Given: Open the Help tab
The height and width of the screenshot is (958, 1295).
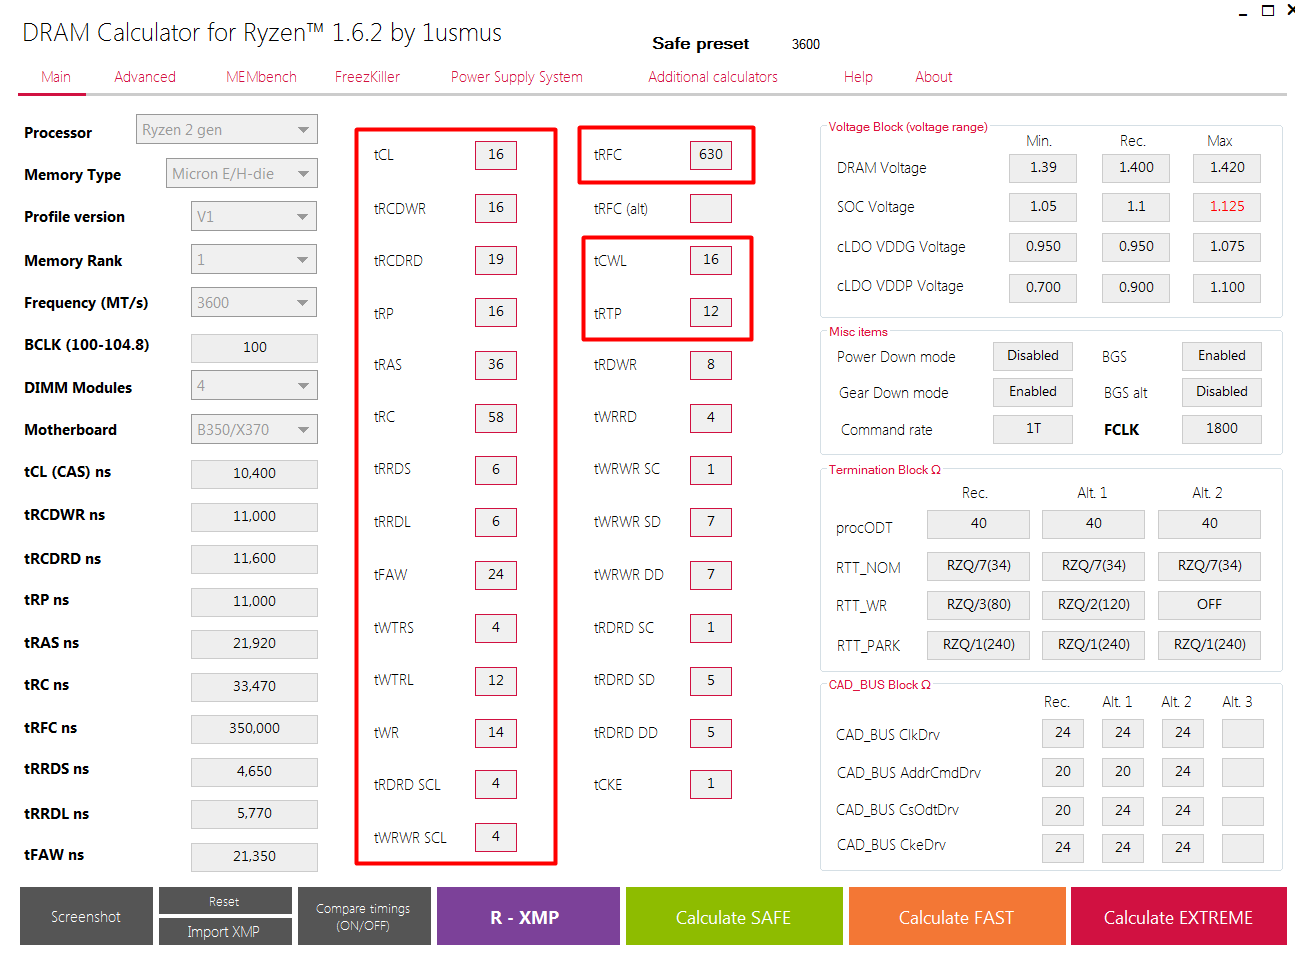Looking at the screenshot, I should pyautogui.click(x=858, y=77).
